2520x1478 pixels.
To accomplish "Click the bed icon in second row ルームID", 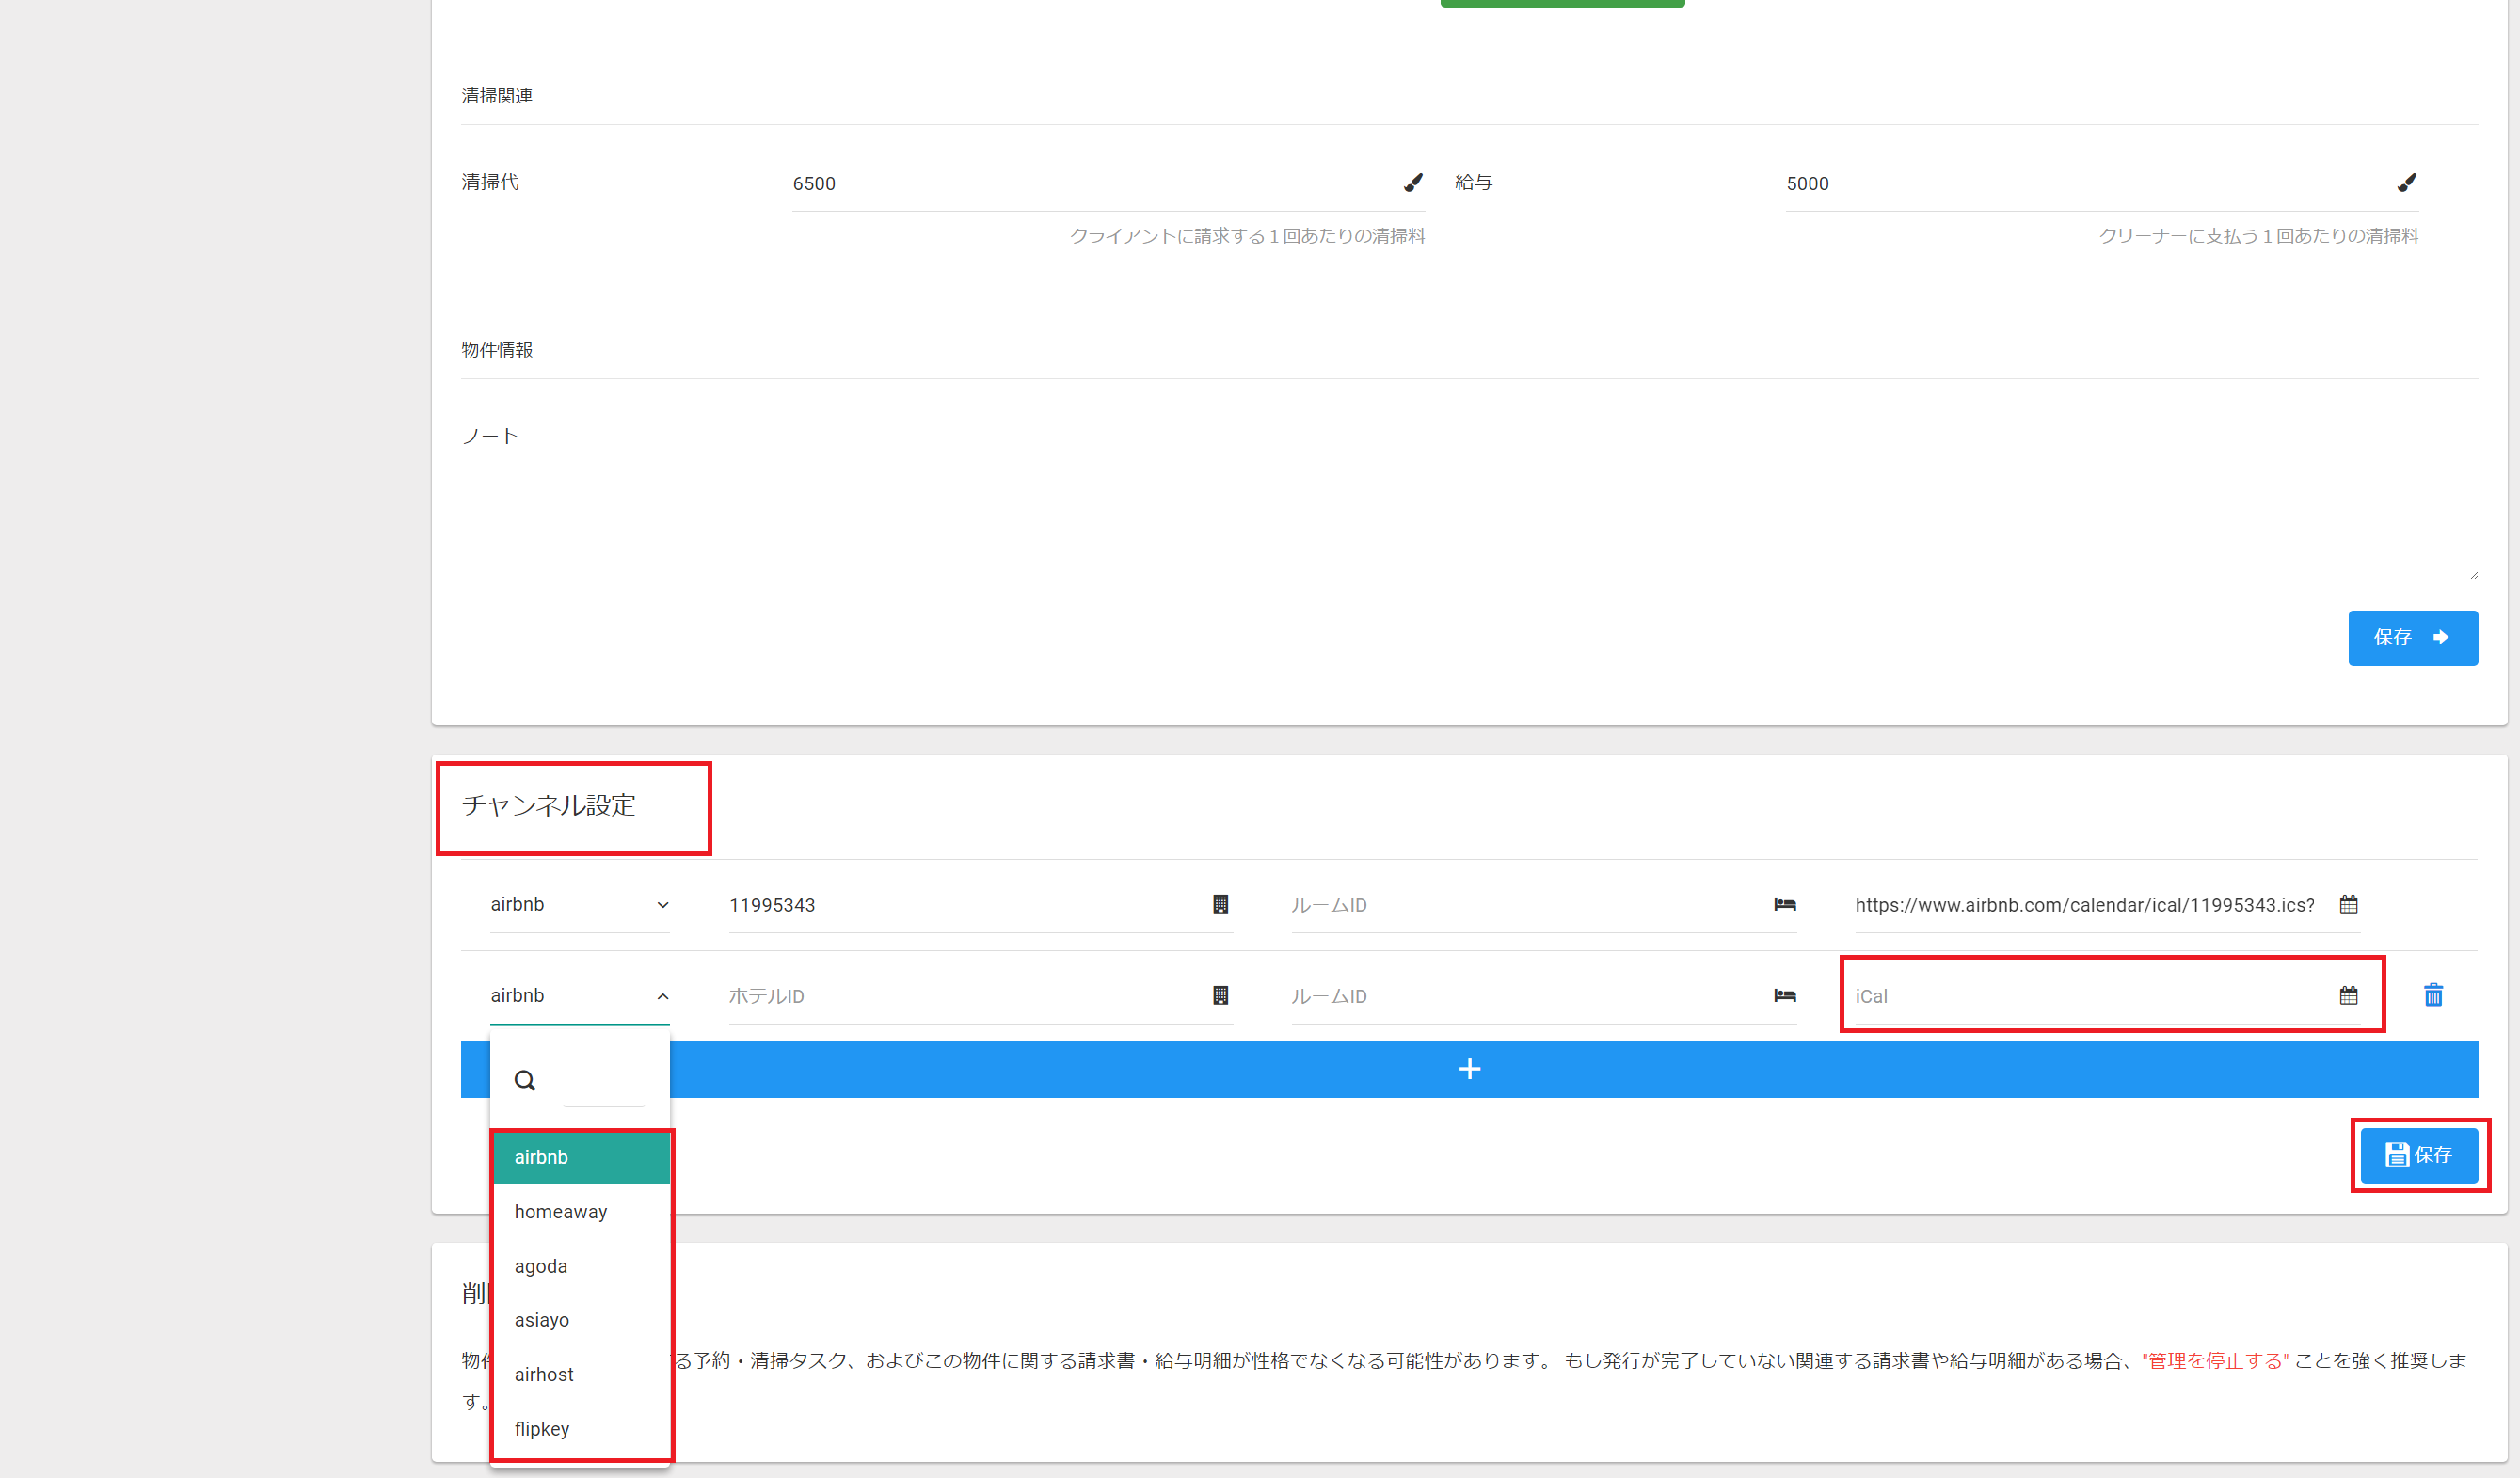I will [1784, 995].
